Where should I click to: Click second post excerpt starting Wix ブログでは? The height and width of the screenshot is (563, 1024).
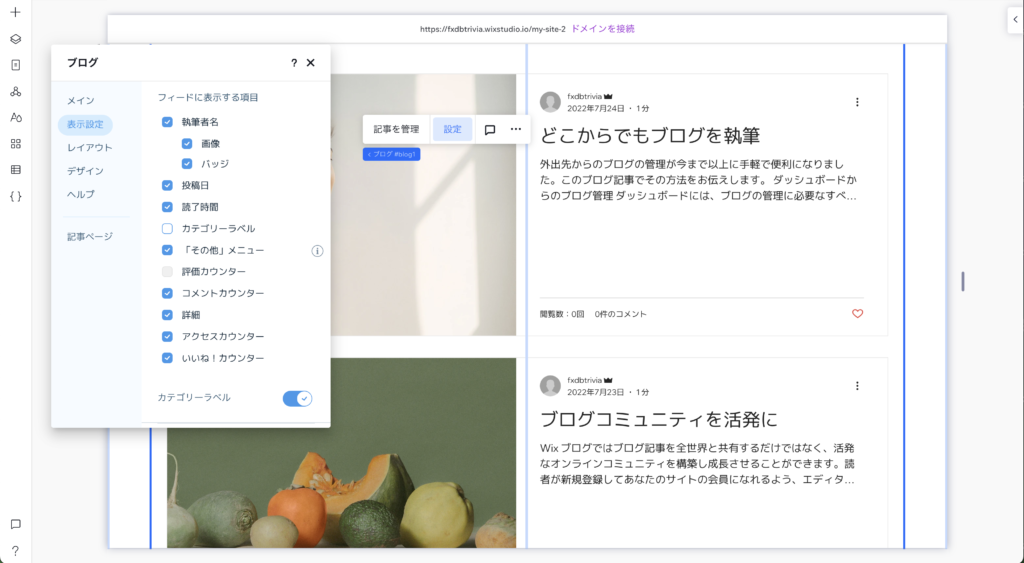pyautogui.click(x=697, y=464)
